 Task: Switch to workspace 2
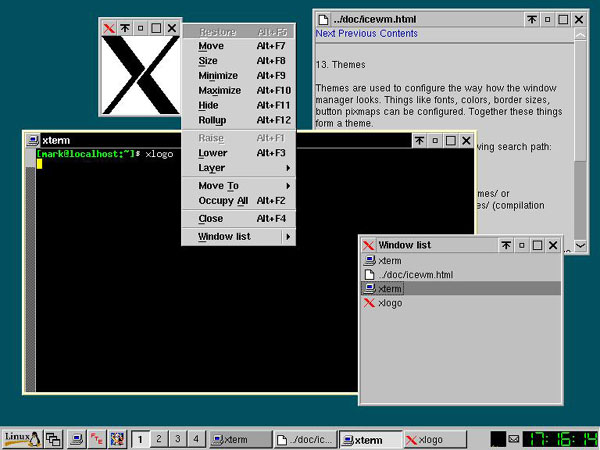(x=159, y=439)
